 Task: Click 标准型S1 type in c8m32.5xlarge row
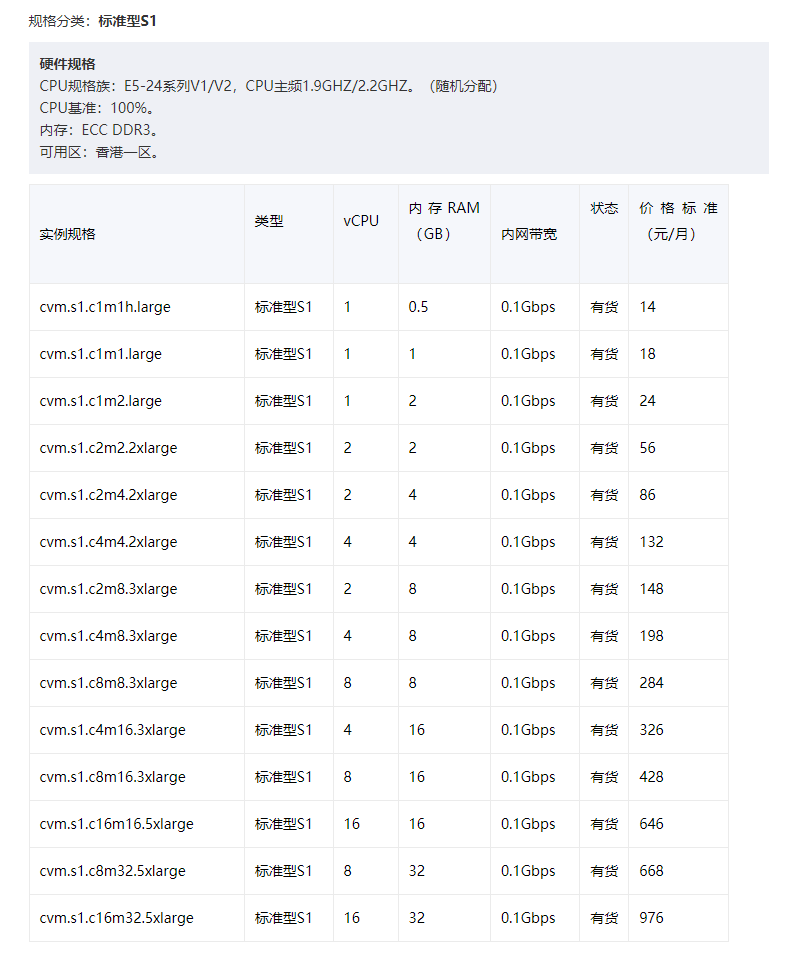tap(283, 872)
